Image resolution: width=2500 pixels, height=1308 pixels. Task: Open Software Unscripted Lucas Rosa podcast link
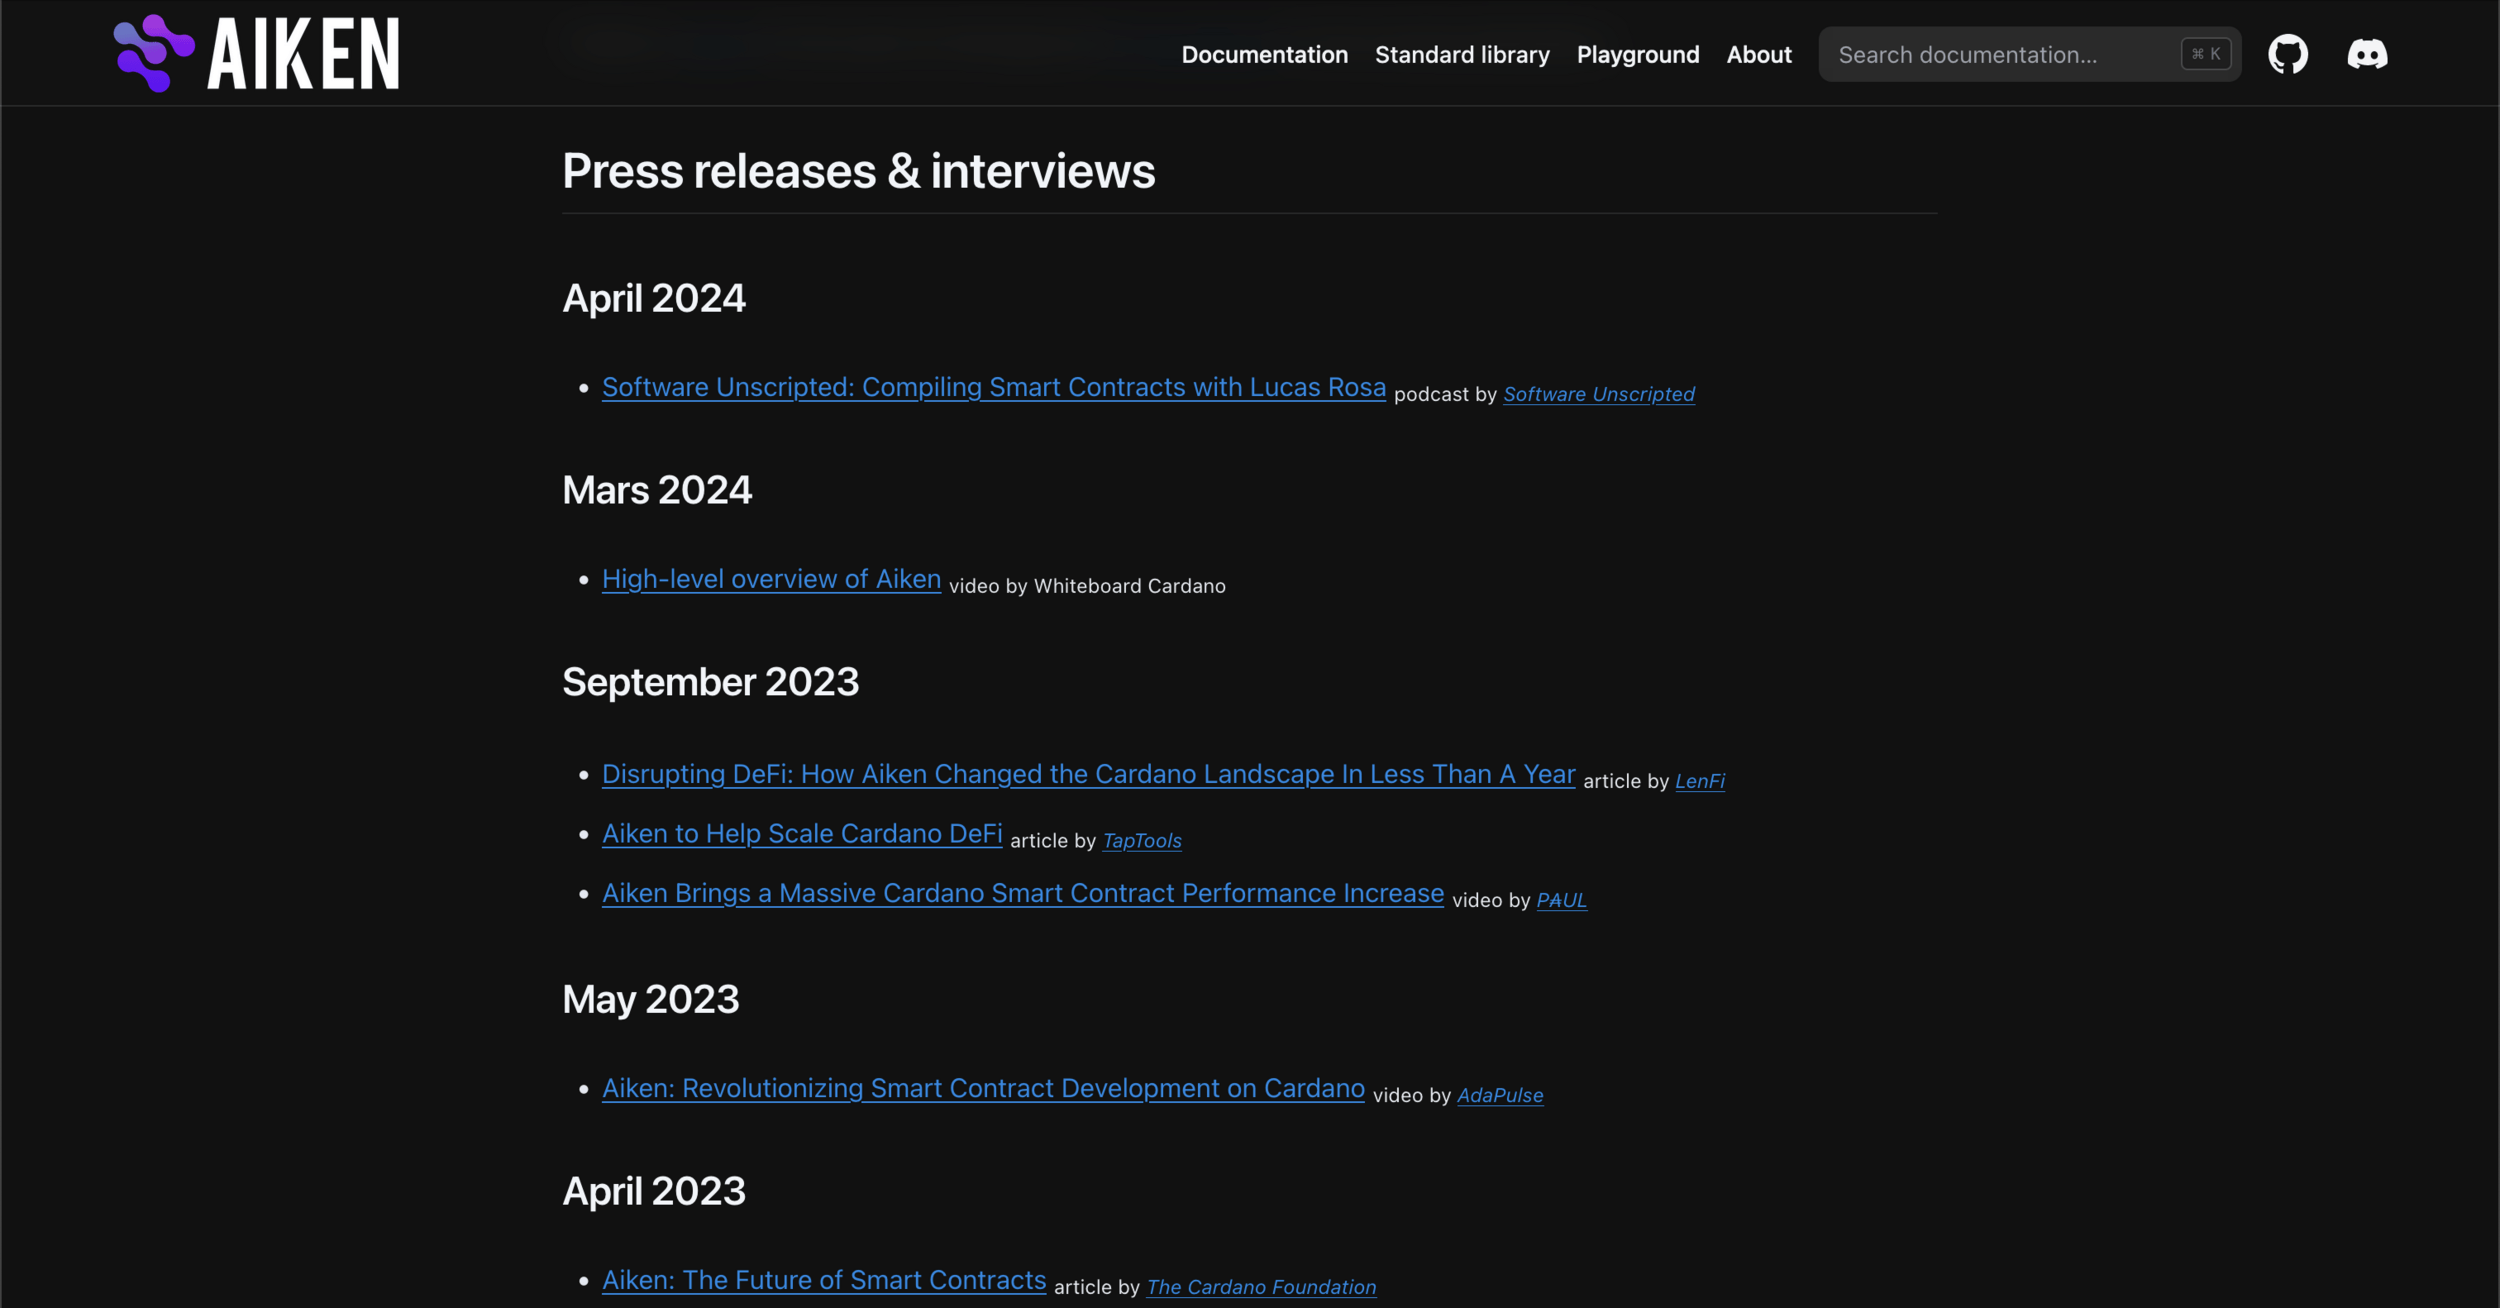pos(993,387)
